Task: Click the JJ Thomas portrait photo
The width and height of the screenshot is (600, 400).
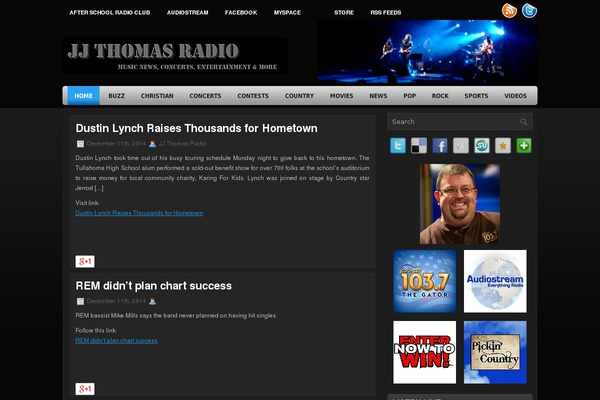Action: click(460, 204)
